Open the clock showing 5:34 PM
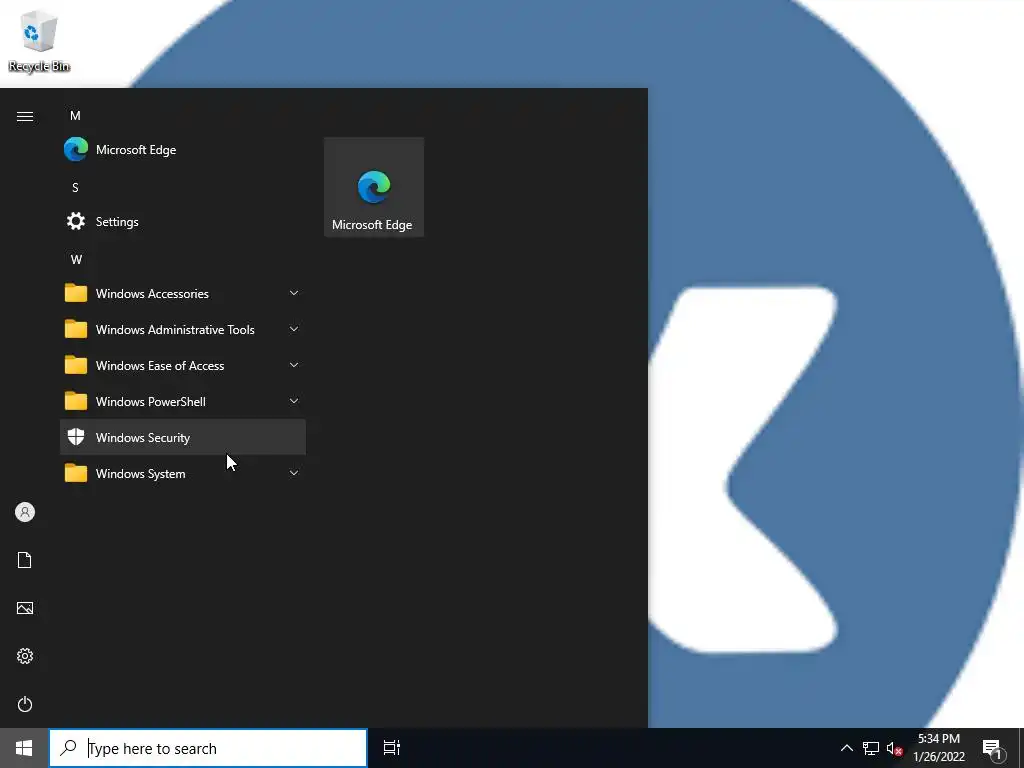 938,748
